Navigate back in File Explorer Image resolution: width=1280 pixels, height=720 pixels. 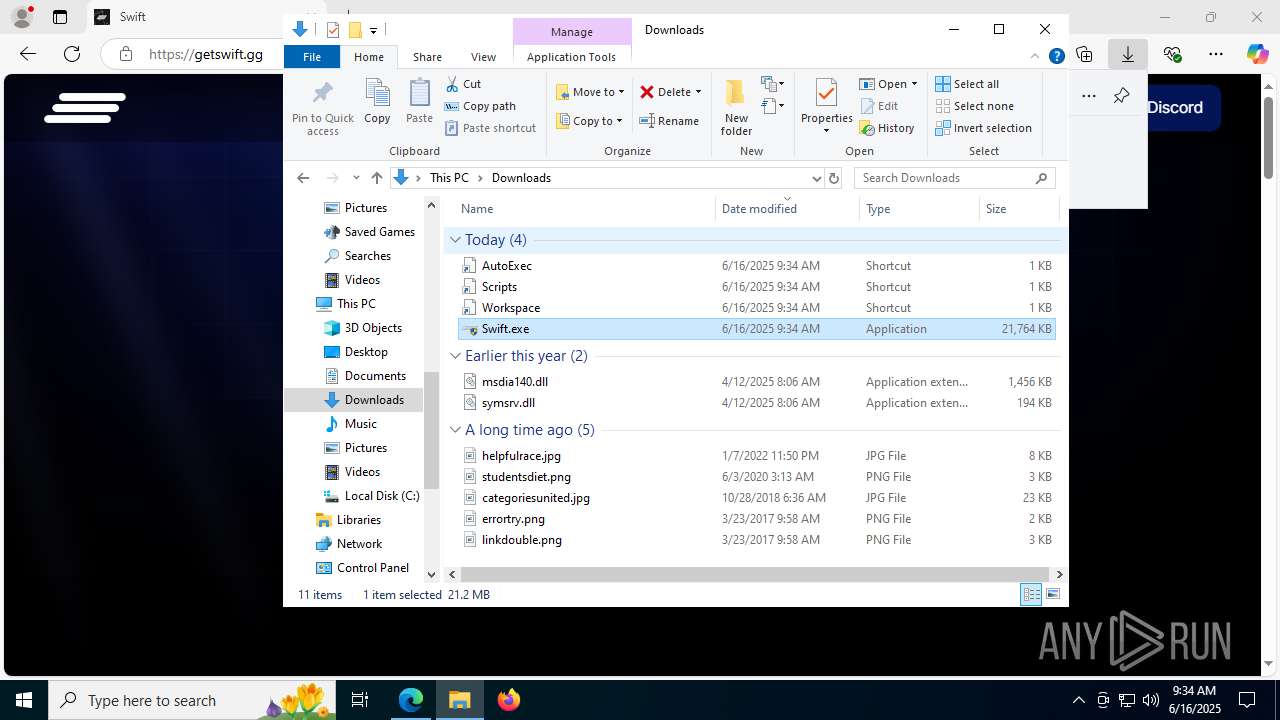pyautogui.click(x=303, y=178)
